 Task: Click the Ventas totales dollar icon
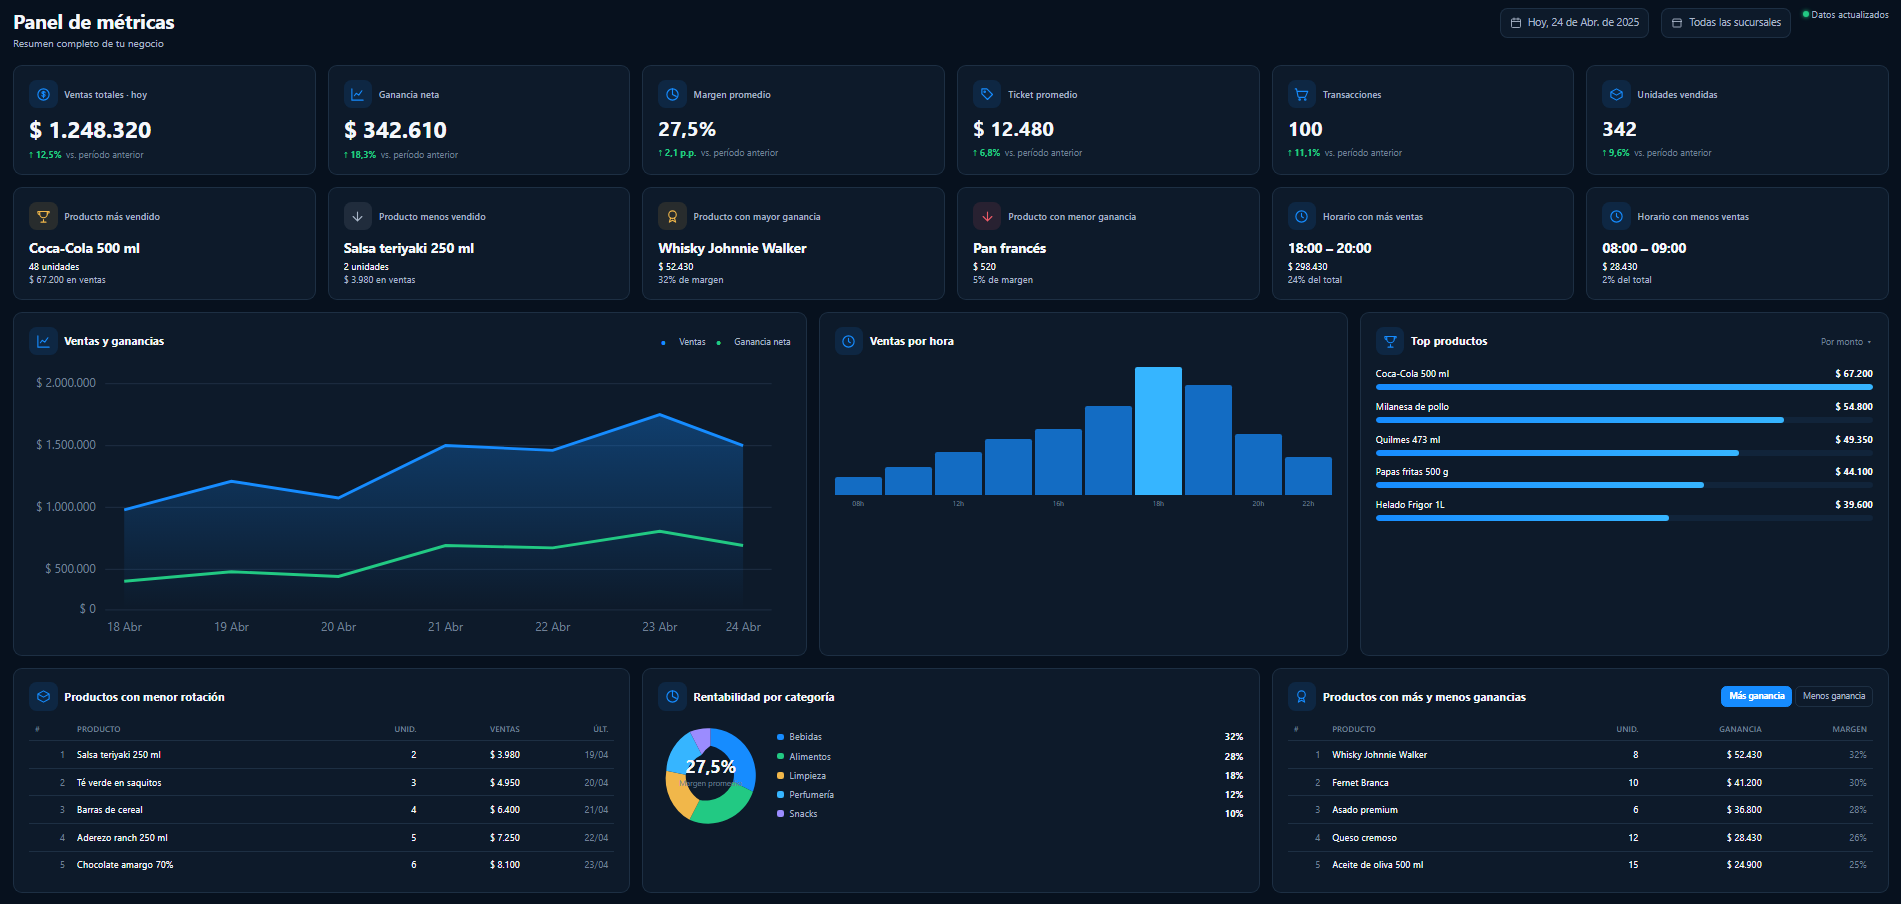point(43,94)
